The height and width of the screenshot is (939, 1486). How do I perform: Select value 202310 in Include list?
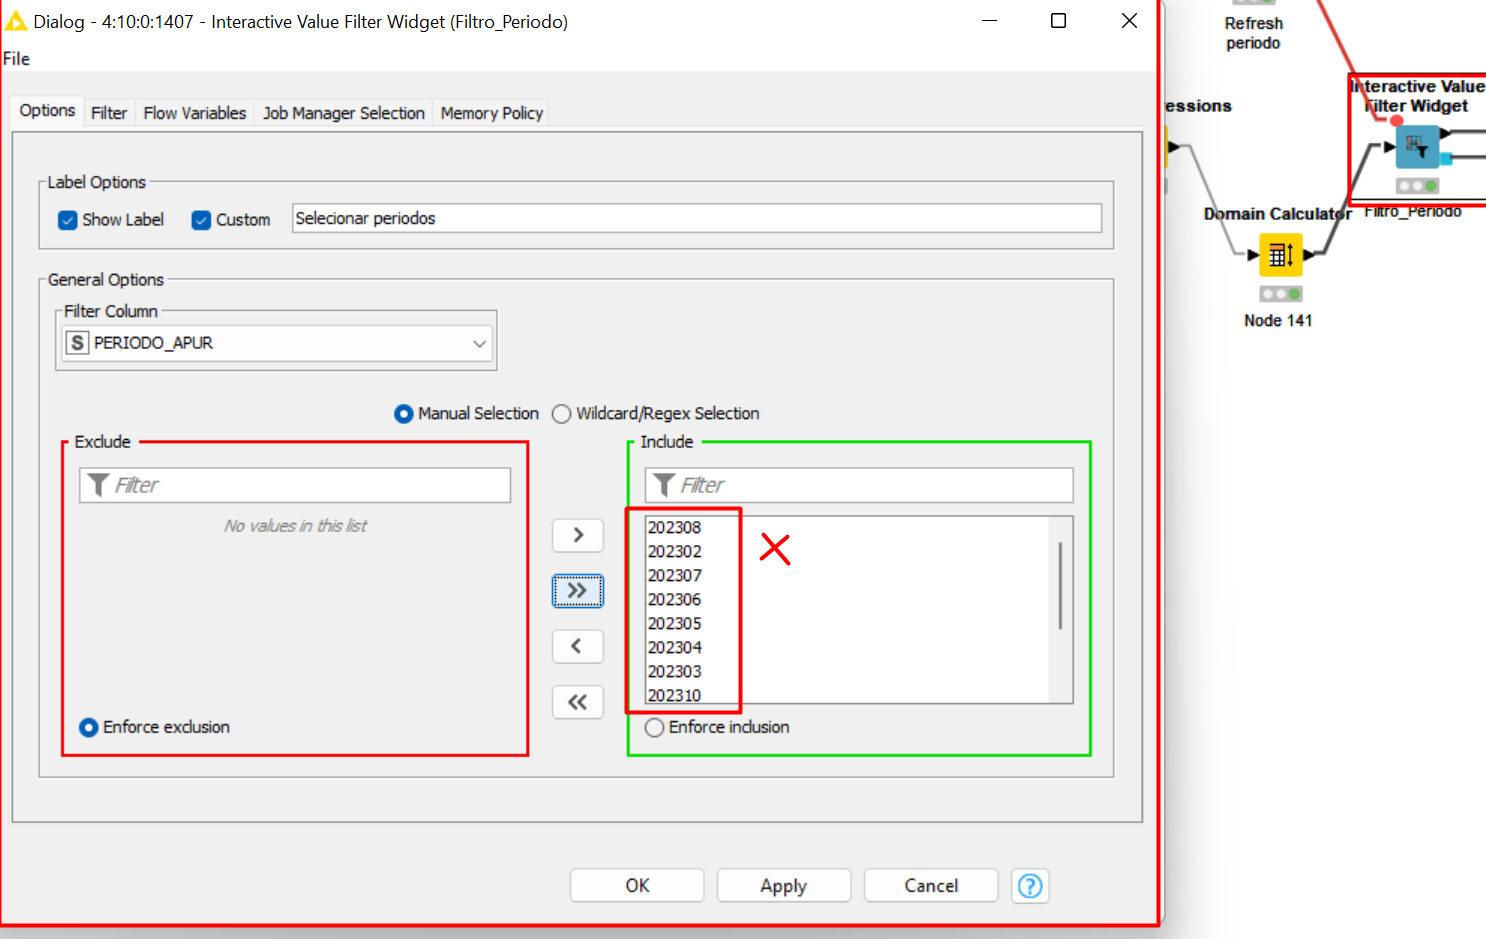[675, 695]
